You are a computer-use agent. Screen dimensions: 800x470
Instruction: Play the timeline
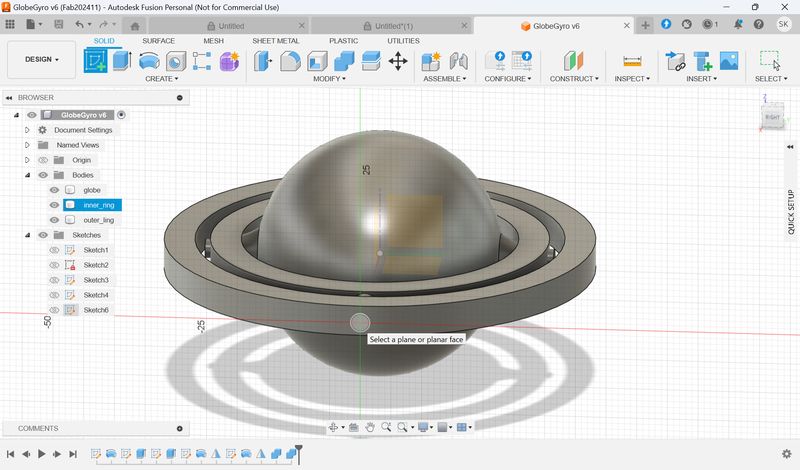41,454
